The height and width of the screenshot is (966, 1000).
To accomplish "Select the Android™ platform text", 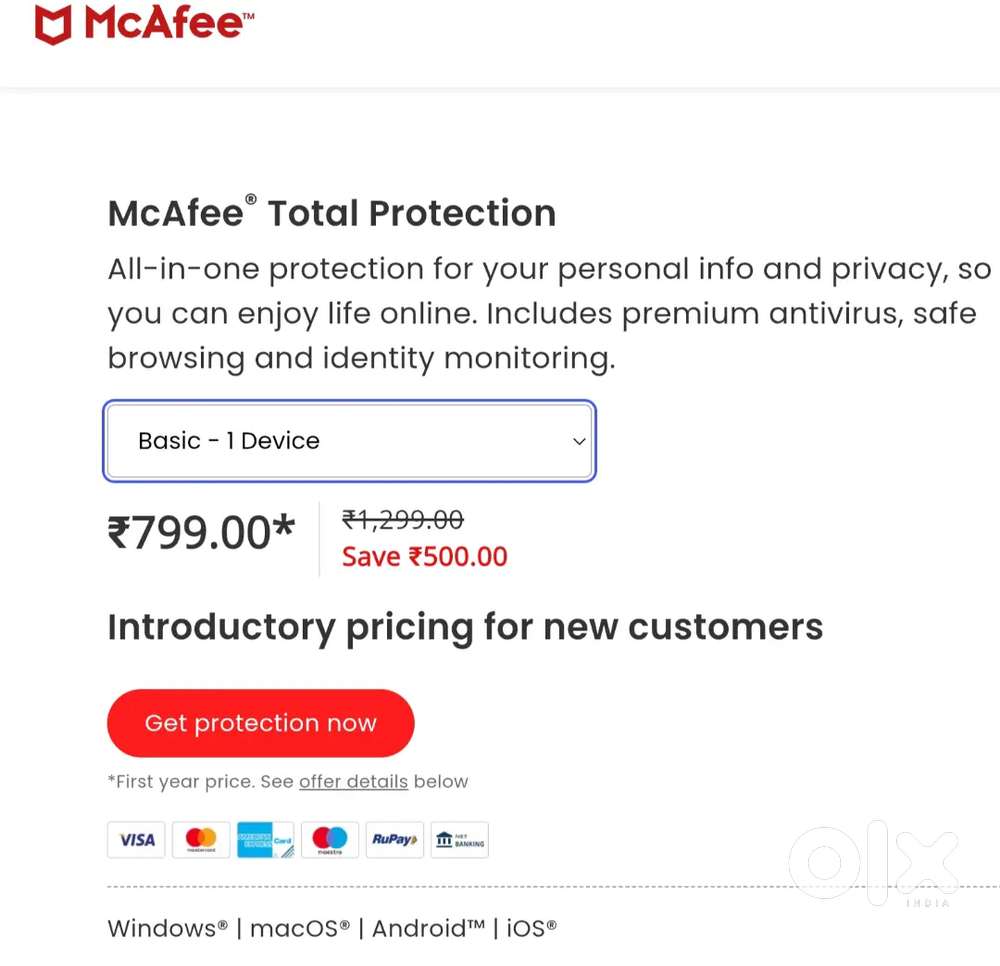I will (x=426, y=928).
